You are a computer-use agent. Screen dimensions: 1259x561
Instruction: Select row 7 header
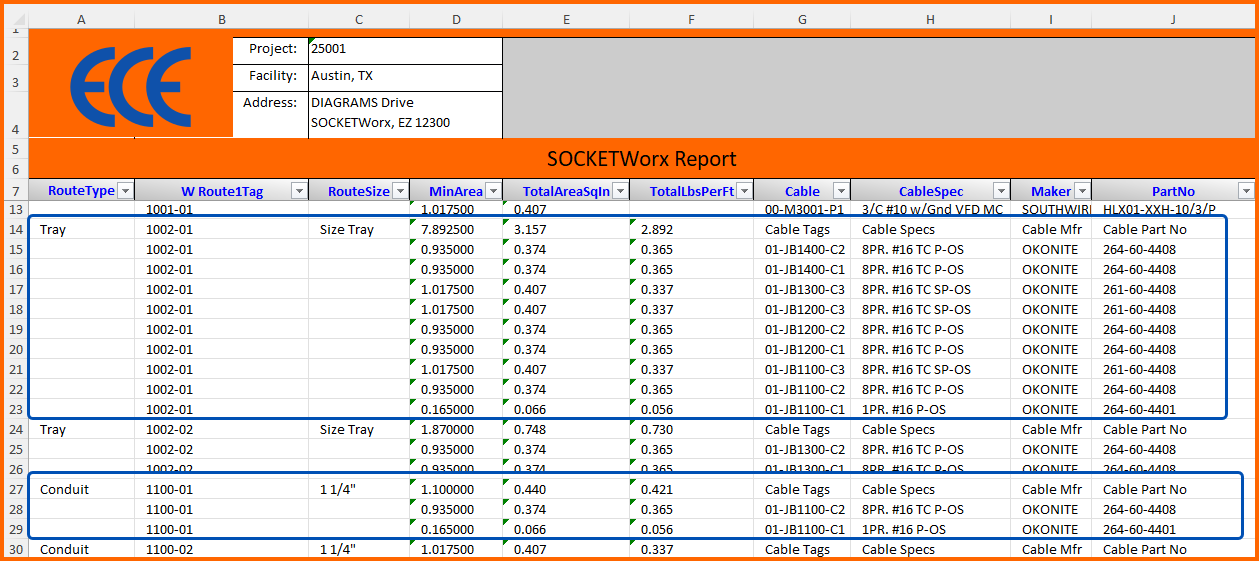coord(15,191)
